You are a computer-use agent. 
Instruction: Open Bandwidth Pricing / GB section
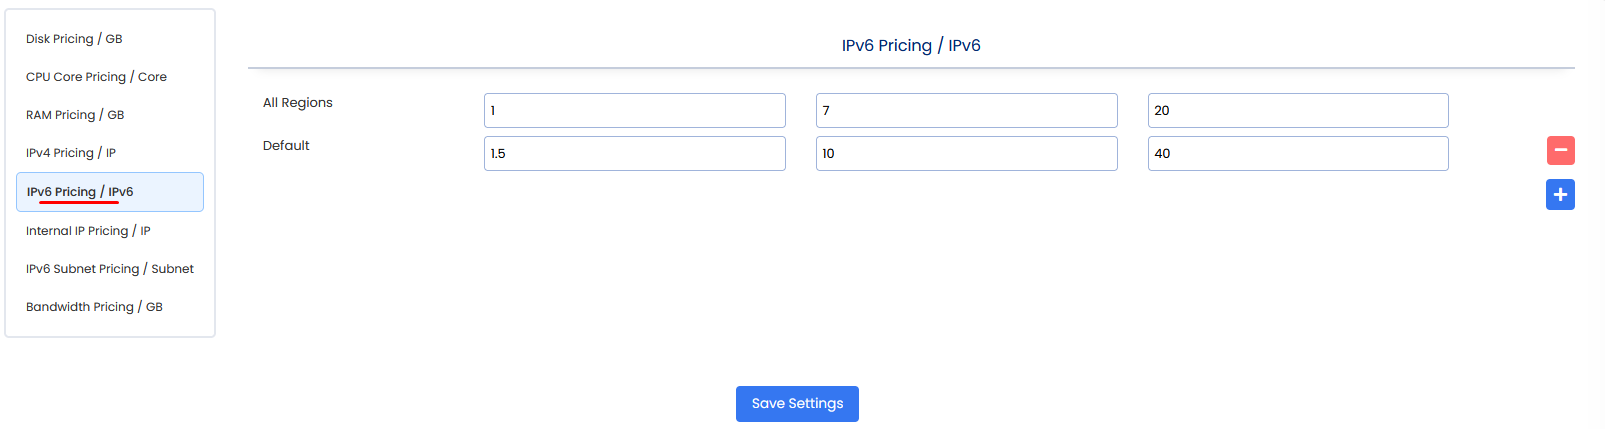pos(94,307)
